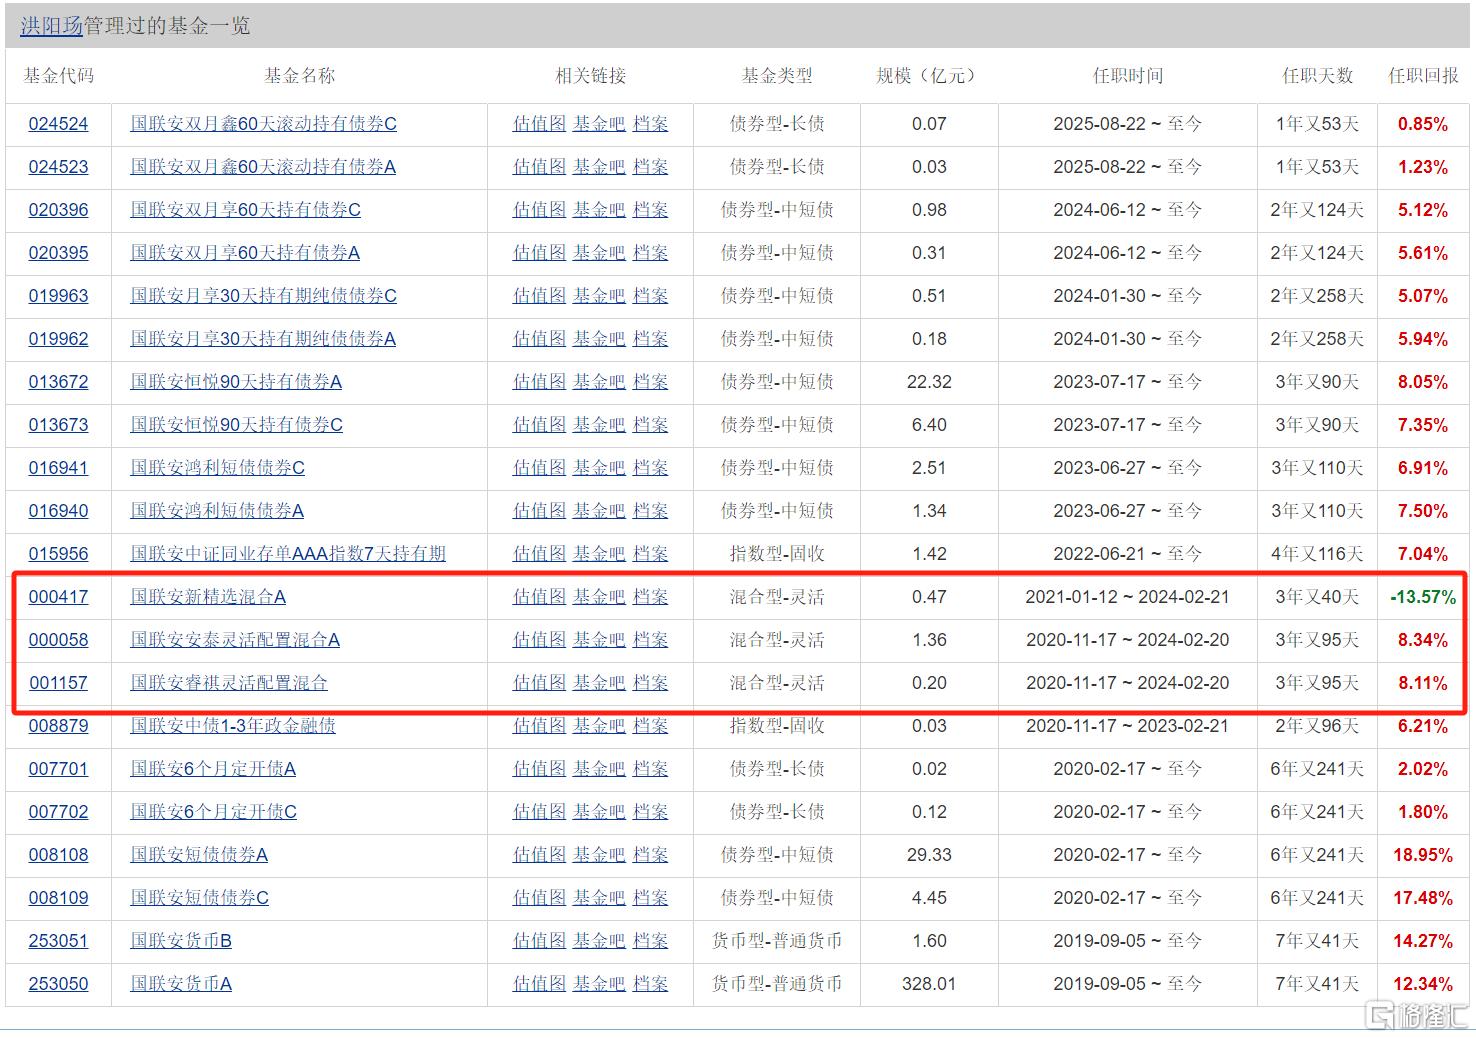
Task: Open fund code 013672
Action: tap(58, 382)
